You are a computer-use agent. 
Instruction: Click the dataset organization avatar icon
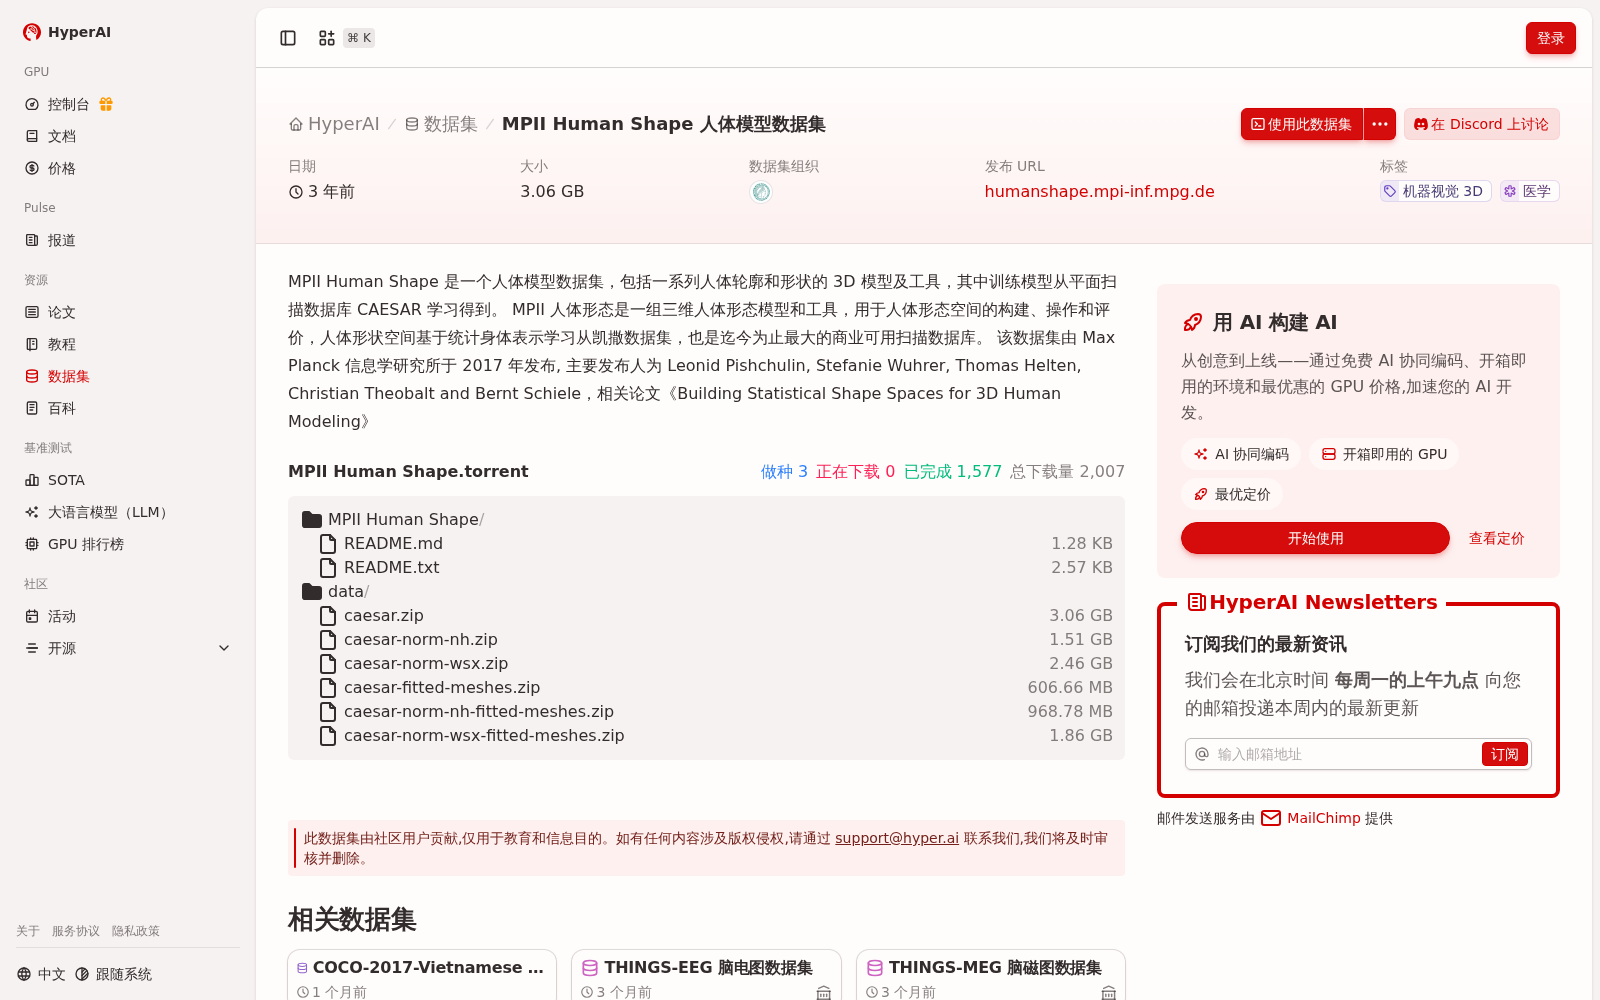tap(761, 192)
